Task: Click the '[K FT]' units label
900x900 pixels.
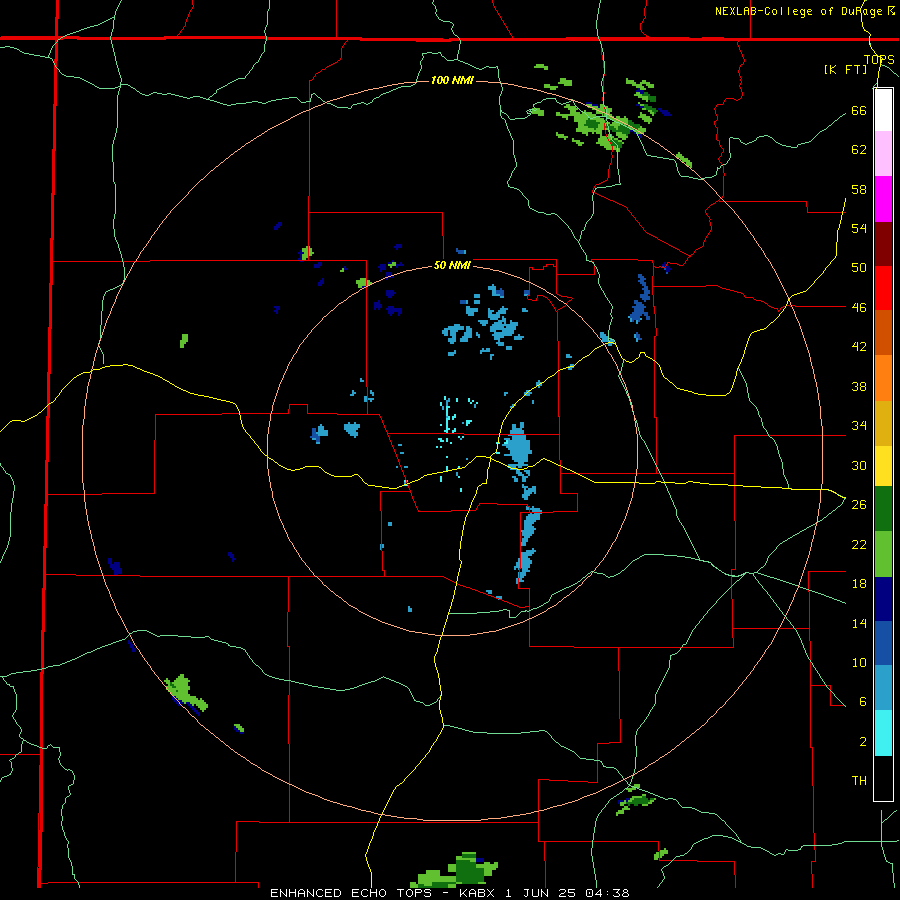Action: tap(845, 70)
